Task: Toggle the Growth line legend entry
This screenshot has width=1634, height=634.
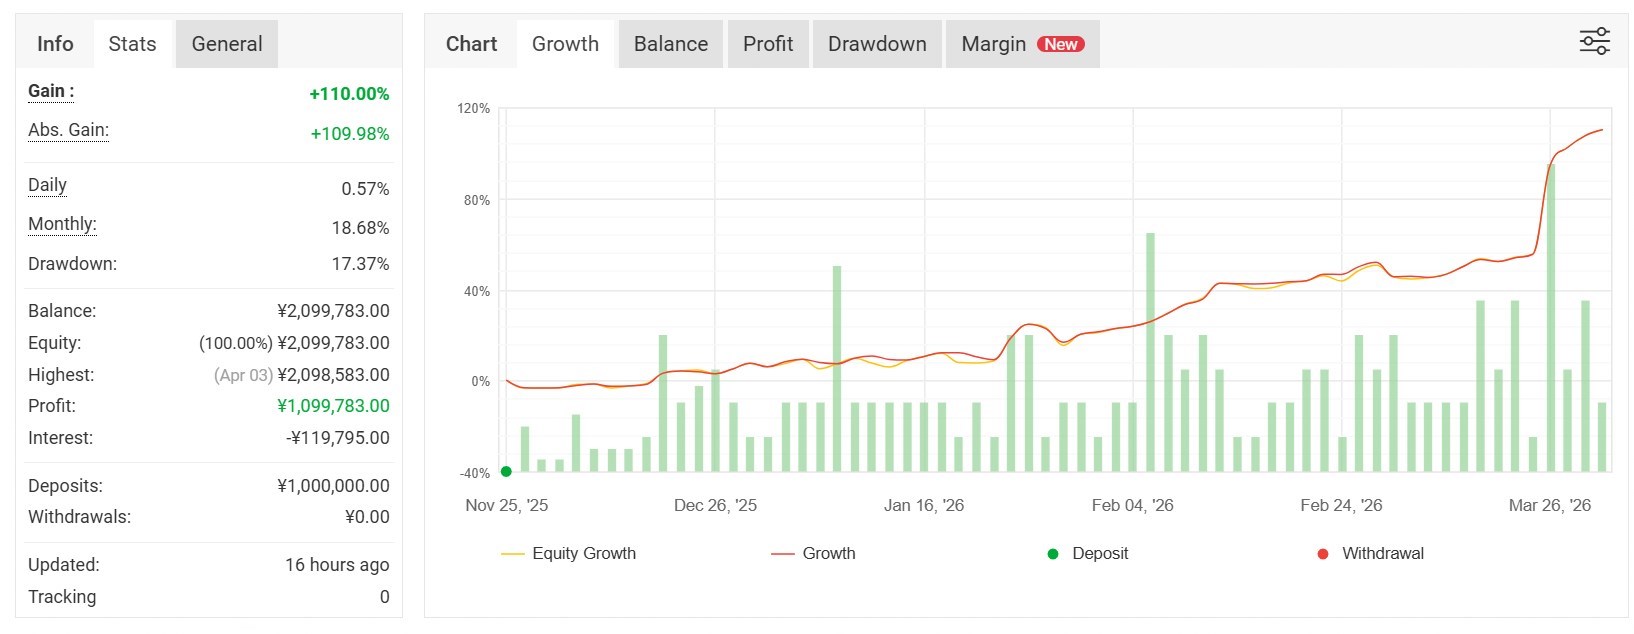Action: pyautogui.click(x=813, y=554)
